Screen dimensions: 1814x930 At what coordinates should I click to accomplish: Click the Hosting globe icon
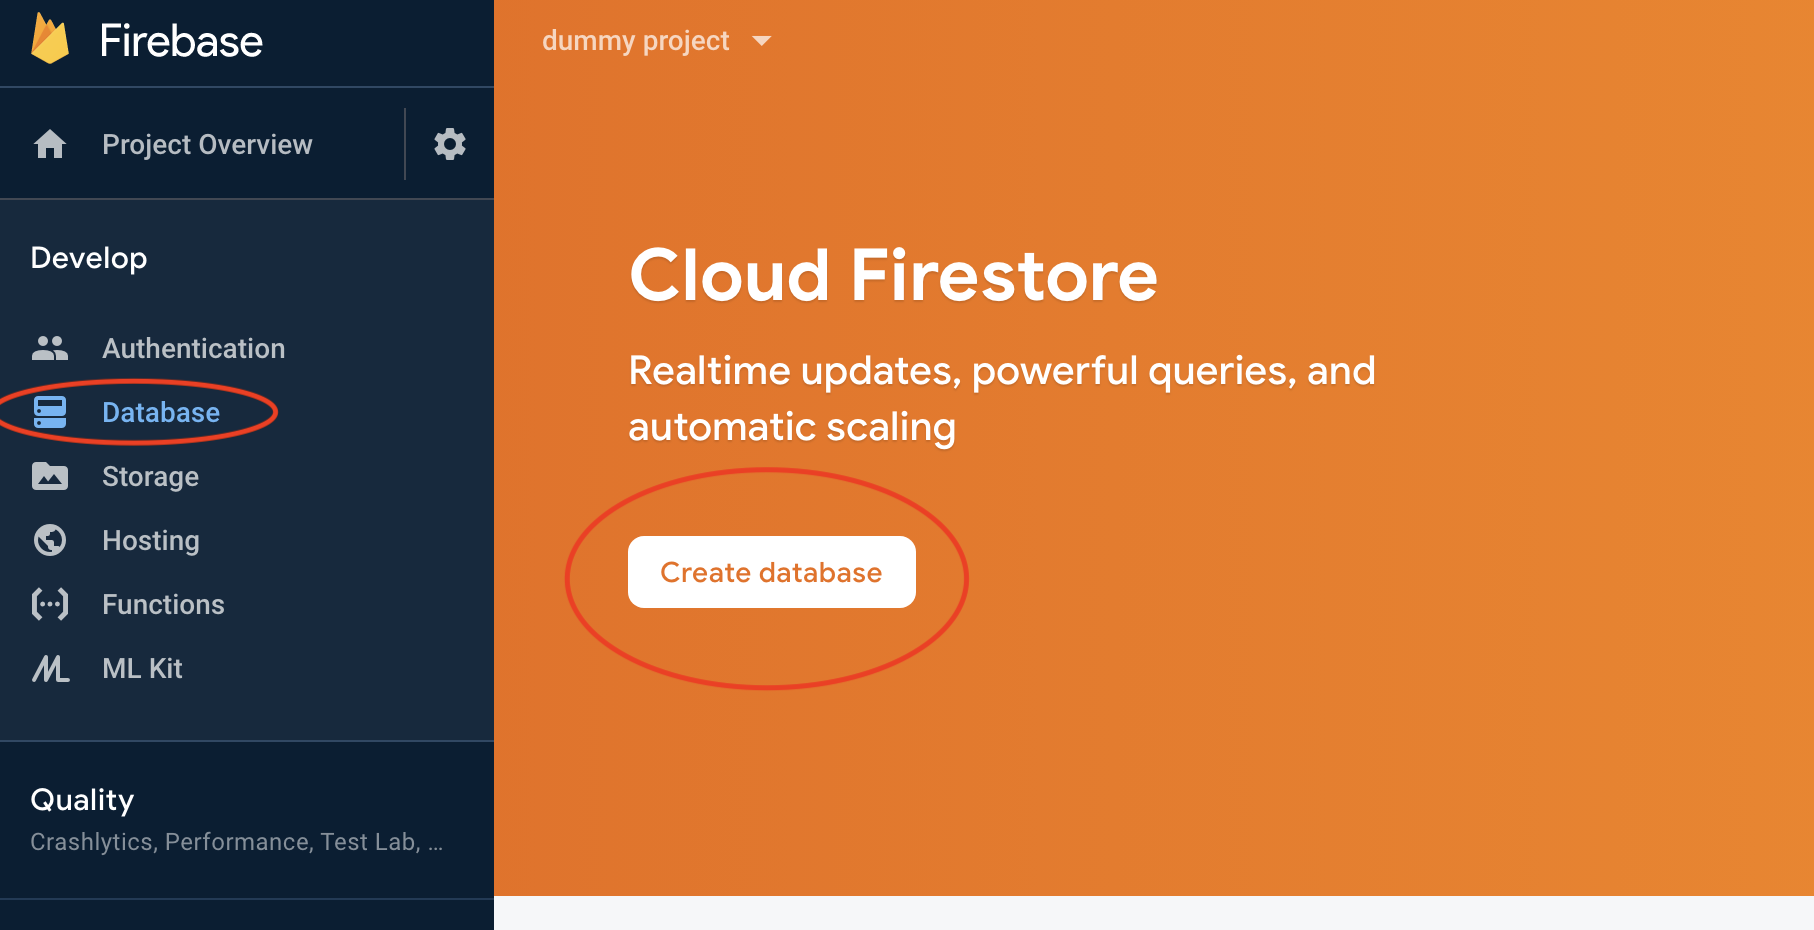click(50, 540)
